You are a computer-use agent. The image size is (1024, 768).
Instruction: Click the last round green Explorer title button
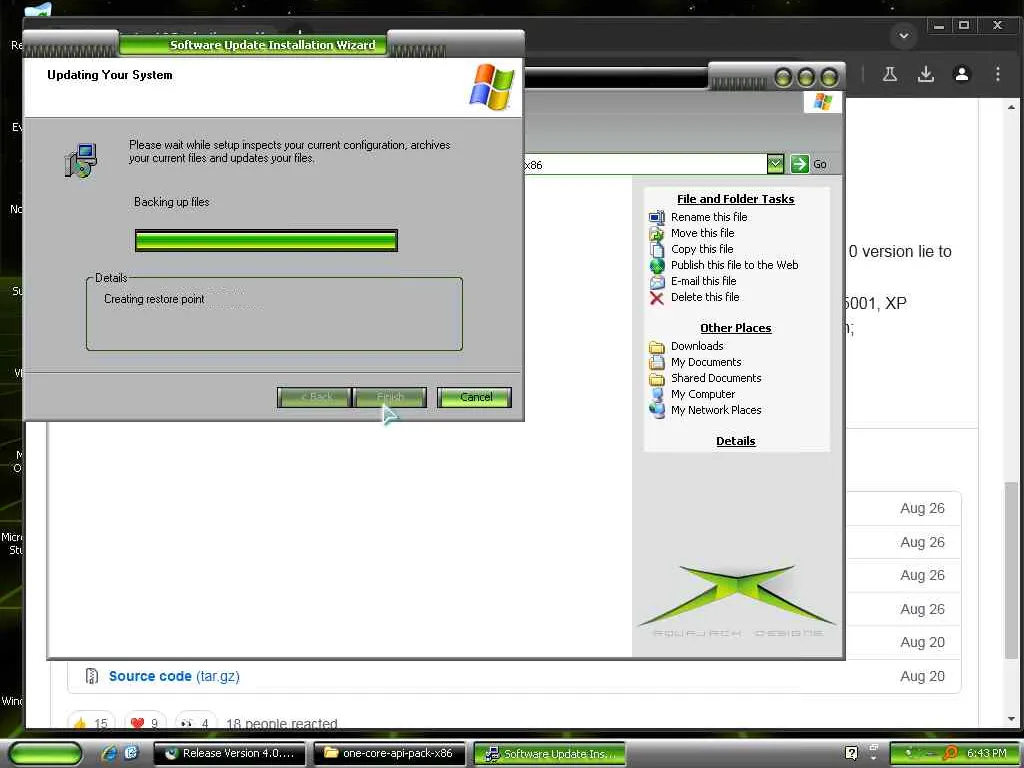tap(829, 78)
